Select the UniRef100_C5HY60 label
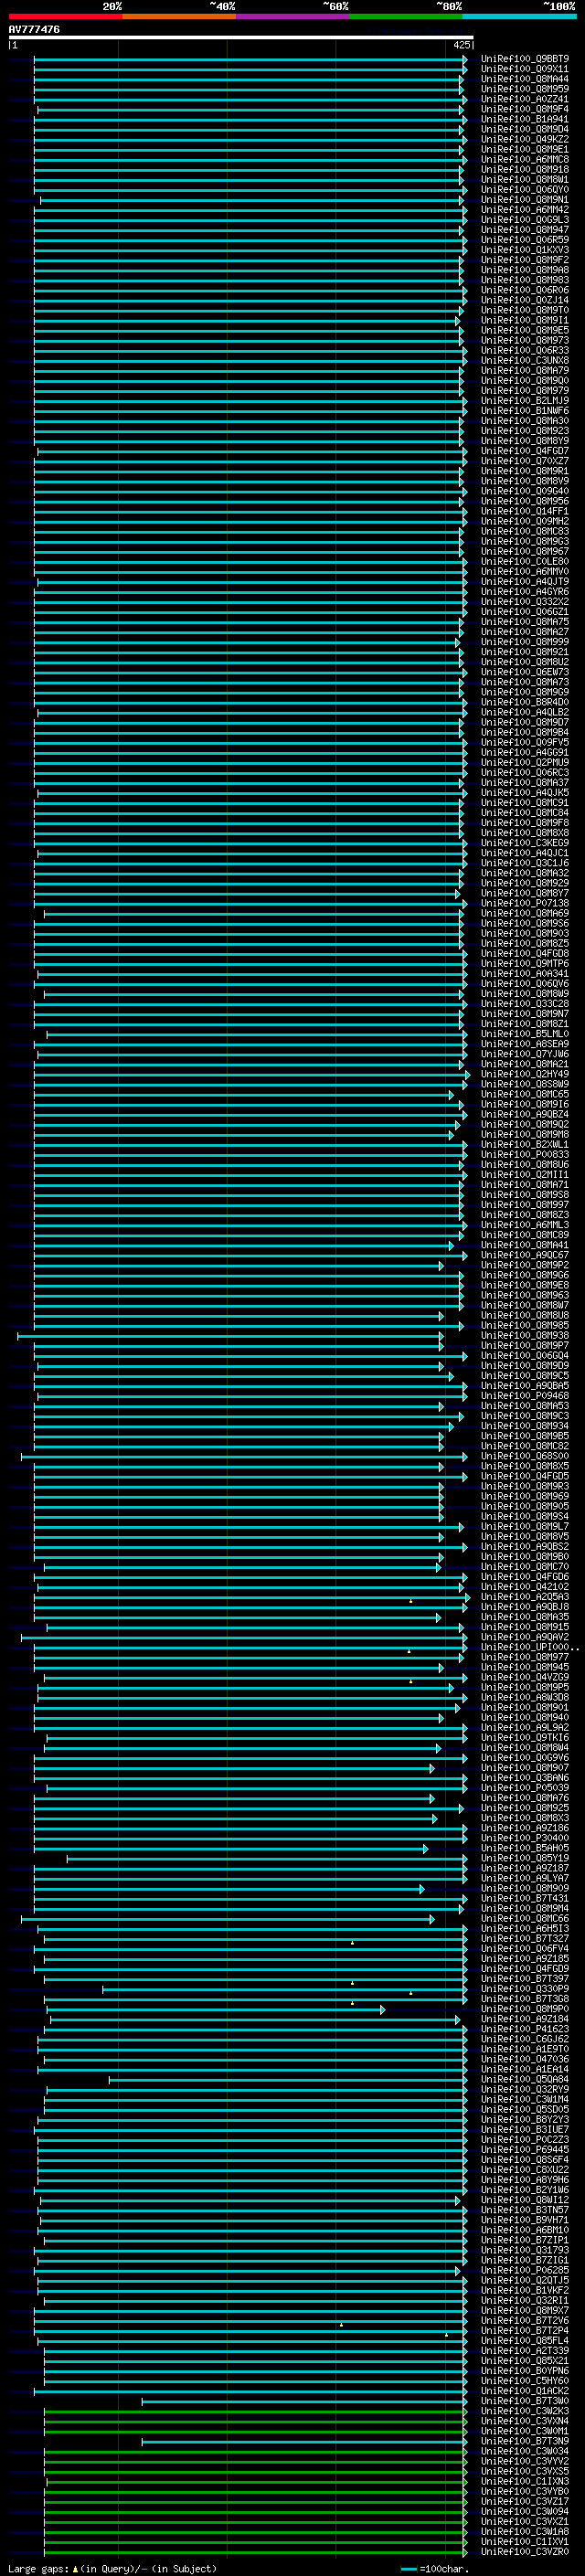 click(x=525, y=2380)
